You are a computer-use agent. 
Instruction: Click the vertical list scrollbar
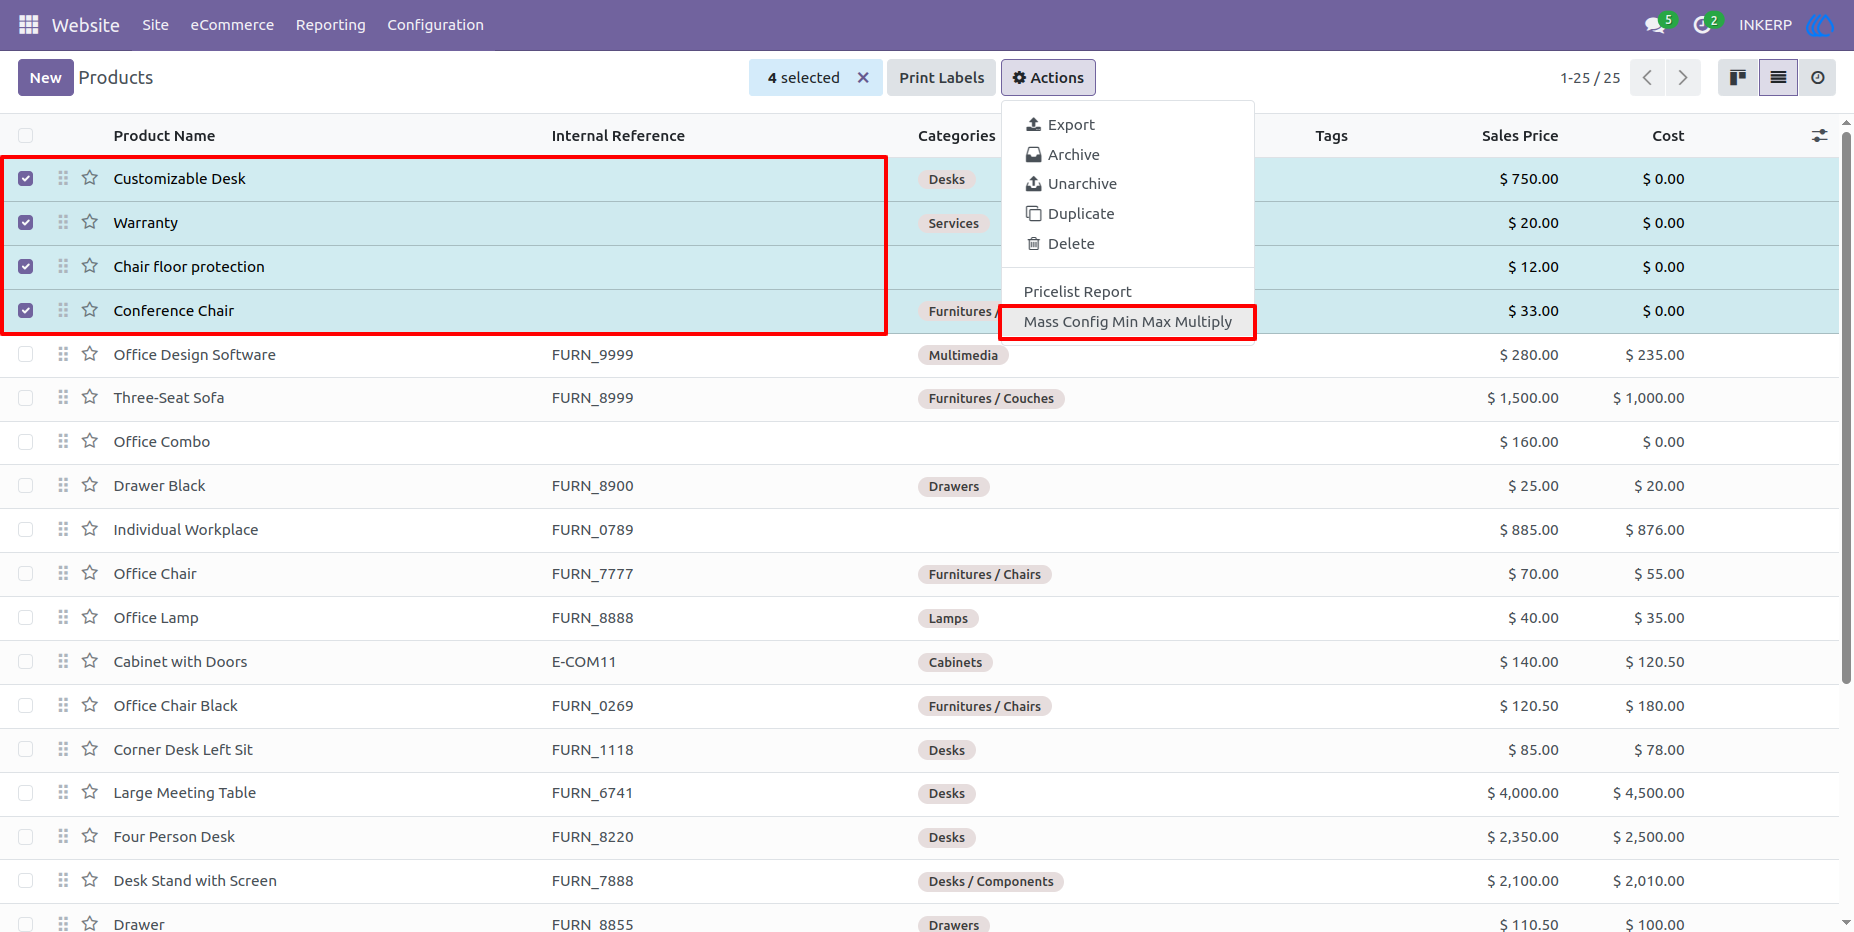(1846, 408)
